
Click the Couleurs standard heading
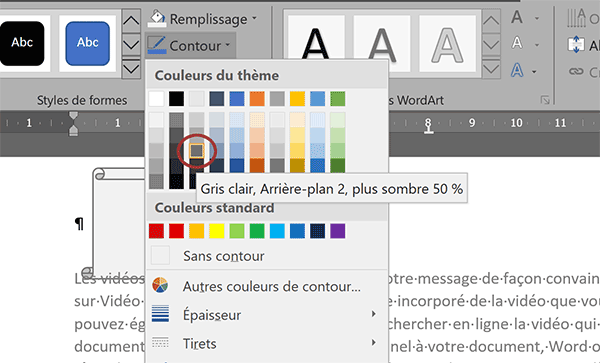pyautogui.click(x=214, y=208)
